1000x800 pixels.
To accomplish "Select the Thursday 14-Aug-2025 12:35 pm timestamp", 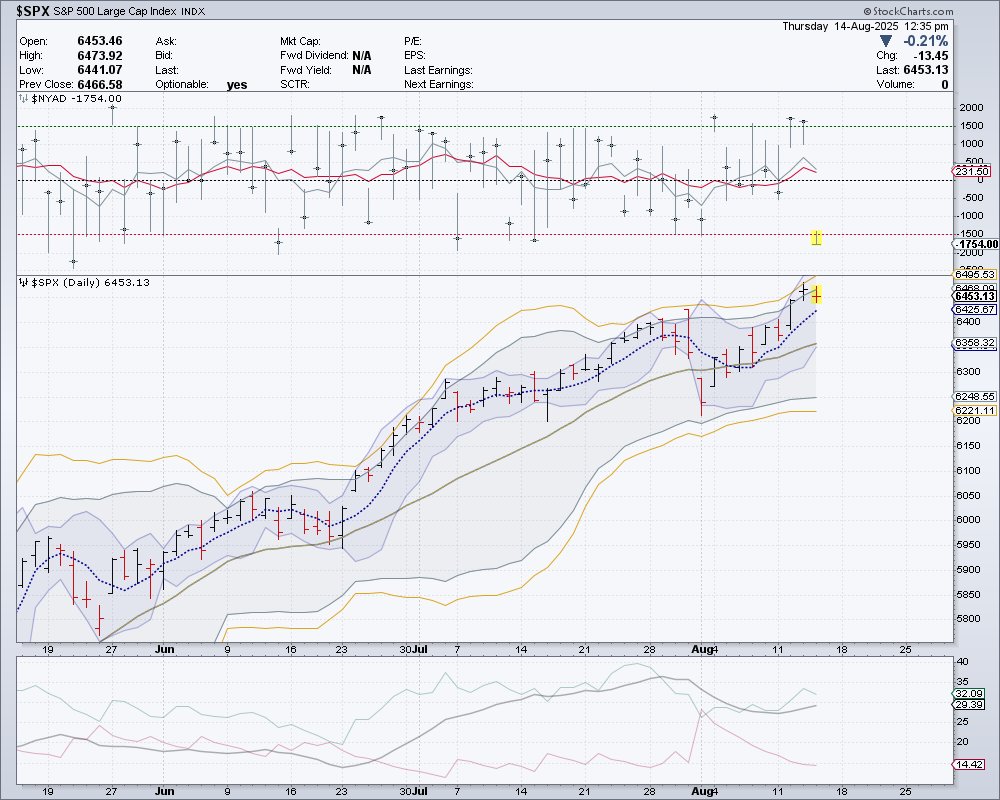I will (865, 26).
